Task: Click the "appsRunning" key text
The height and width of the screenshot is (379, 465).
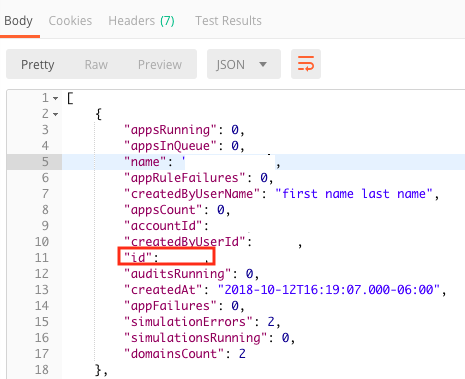Action: pyautogui.click(x=170, y=130)
